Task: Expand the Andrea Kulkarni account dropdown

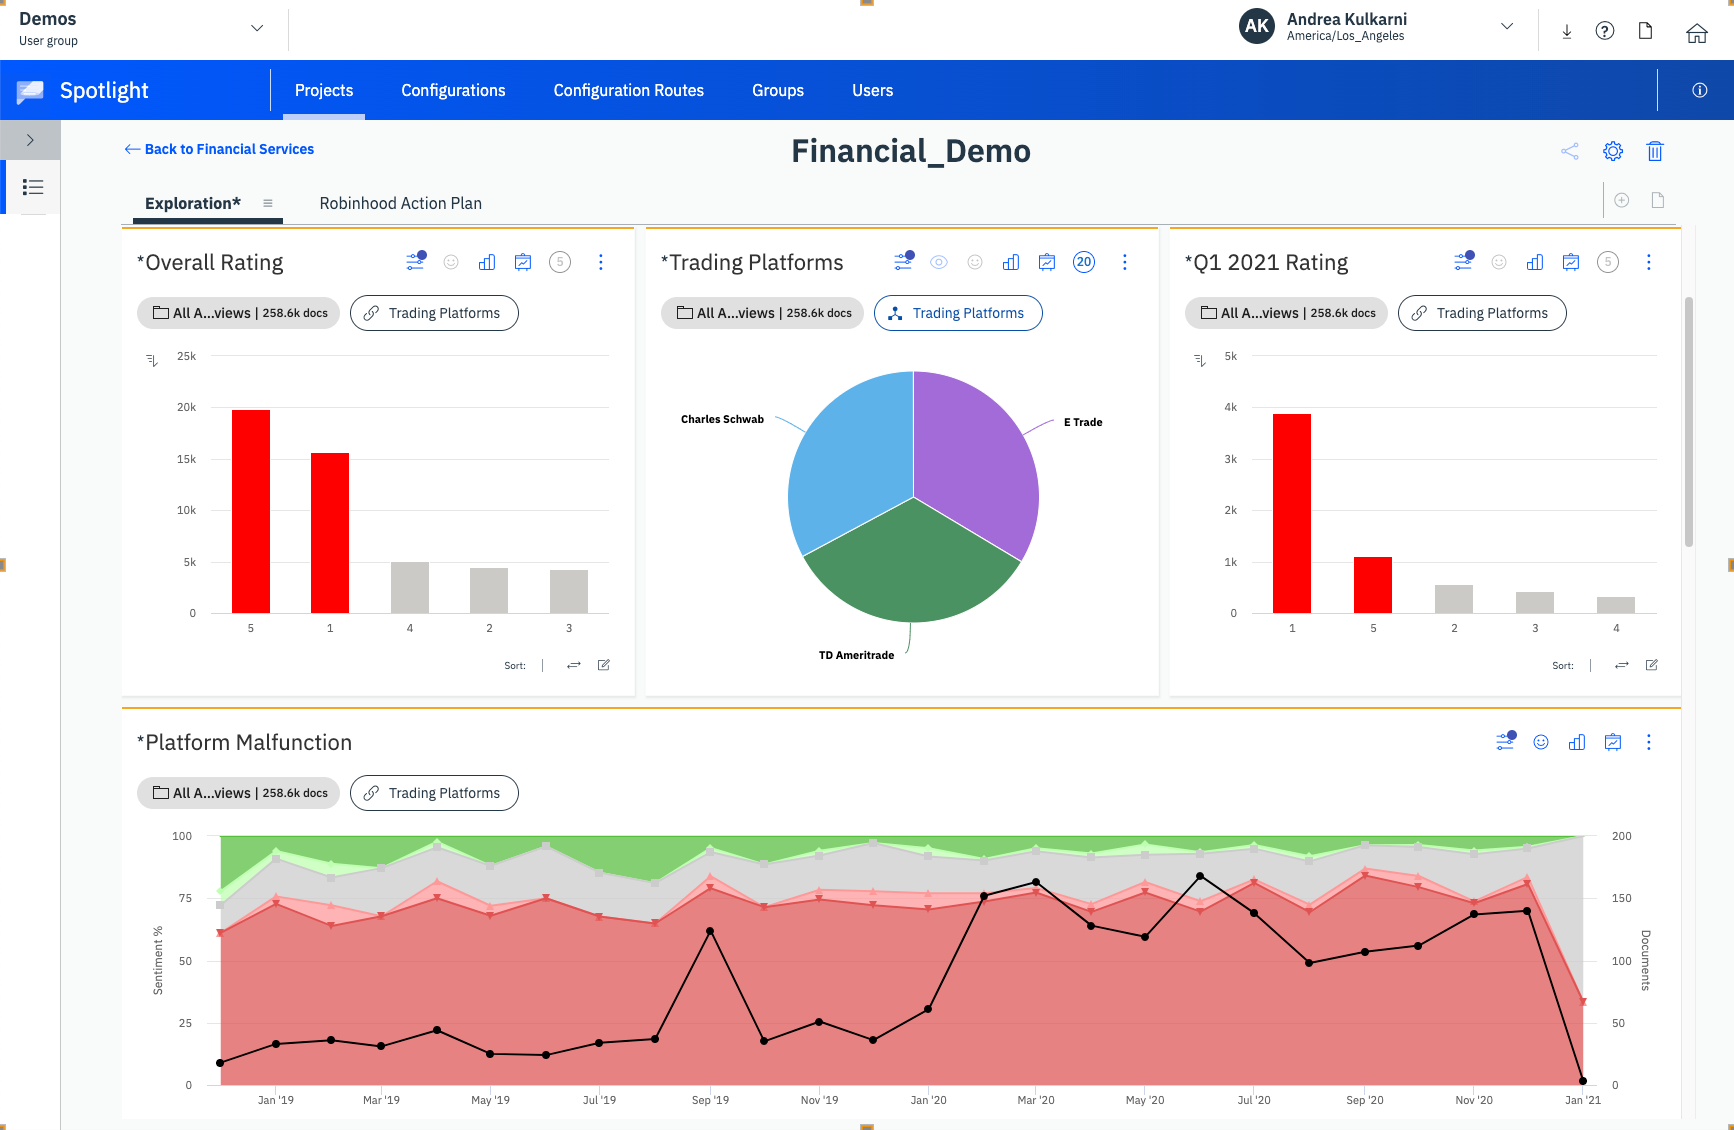Action: pyautogui.click(x=1506, y=27)
